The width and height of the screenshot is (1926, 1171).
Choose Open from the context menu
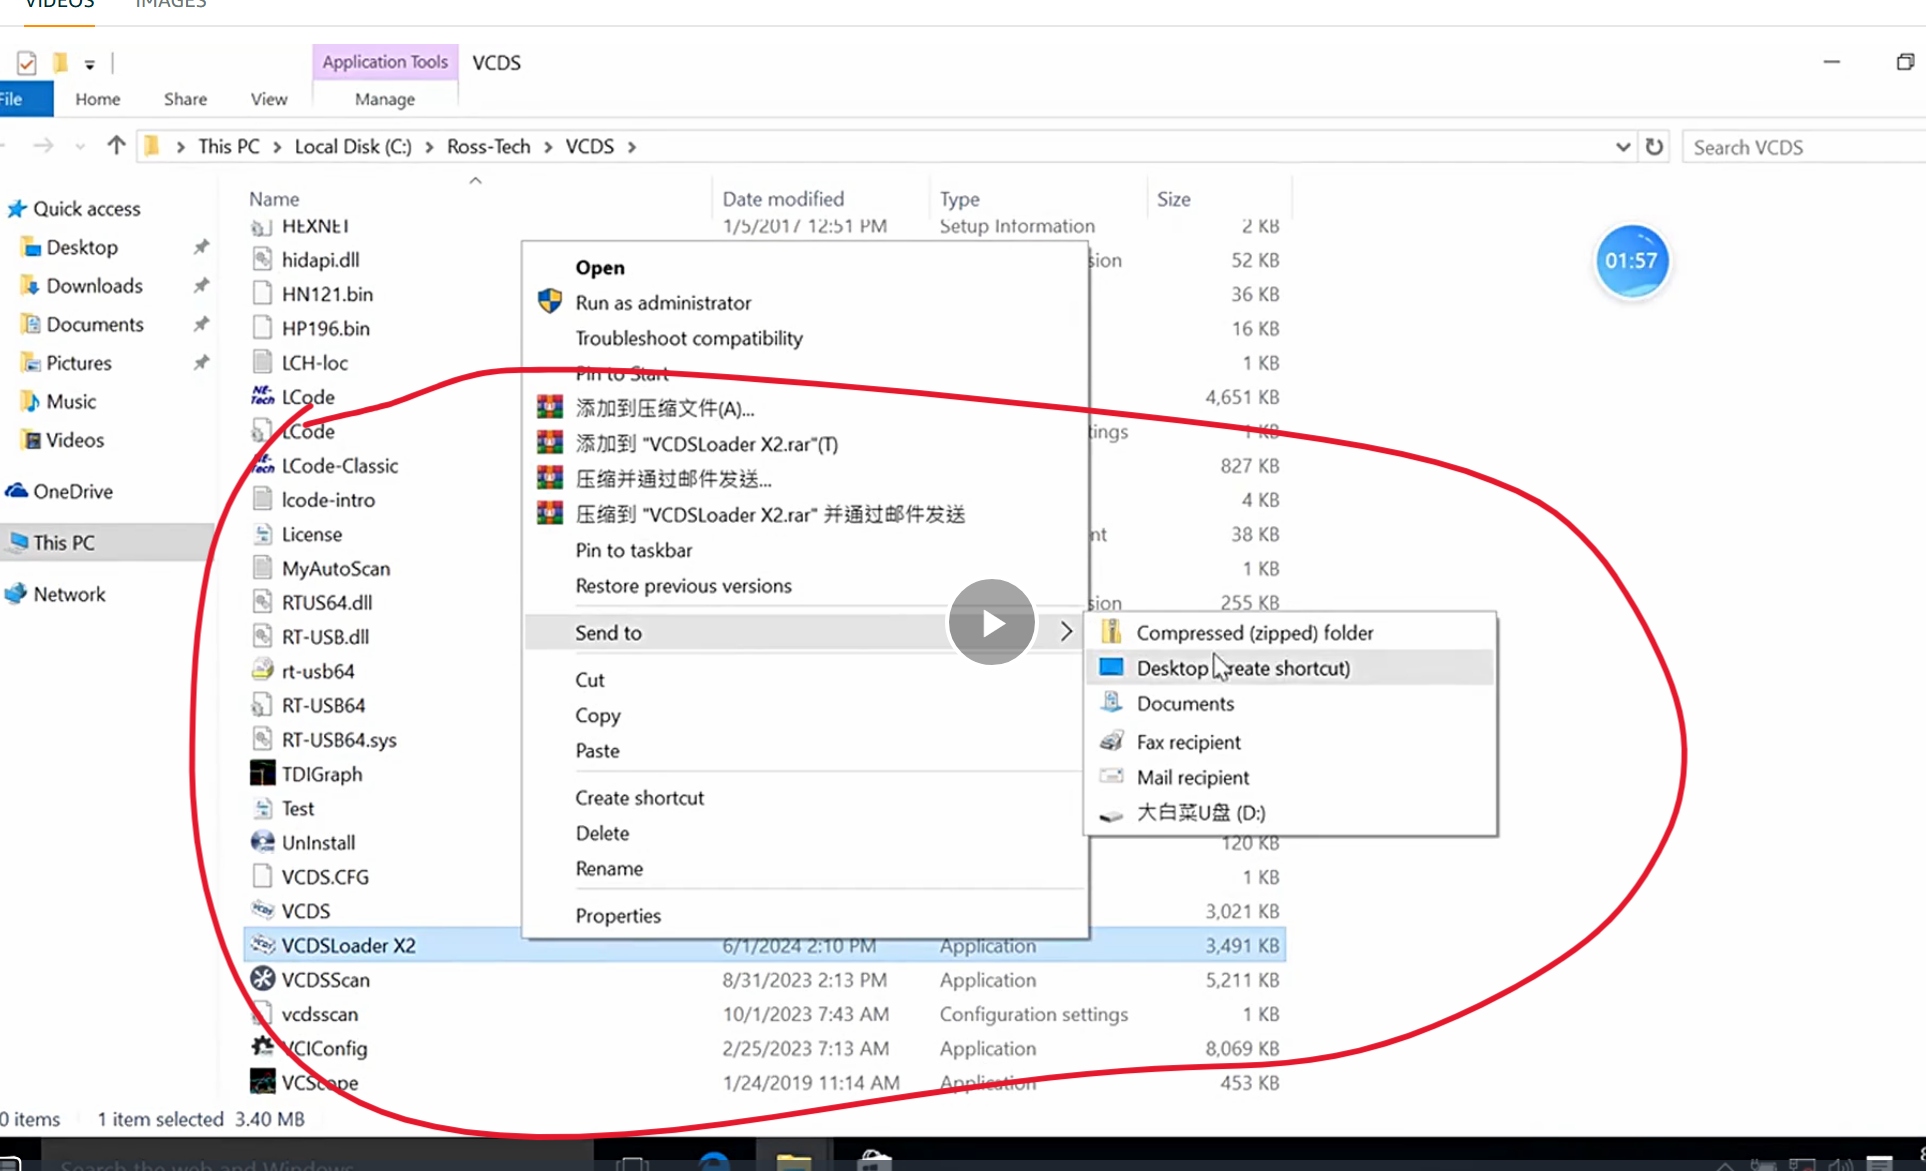600,267
